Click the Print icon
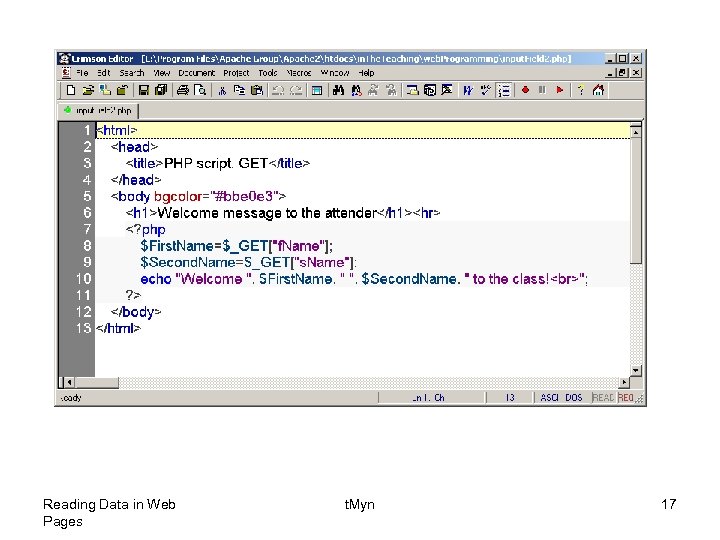720x540 pixels. click(183, 90)
